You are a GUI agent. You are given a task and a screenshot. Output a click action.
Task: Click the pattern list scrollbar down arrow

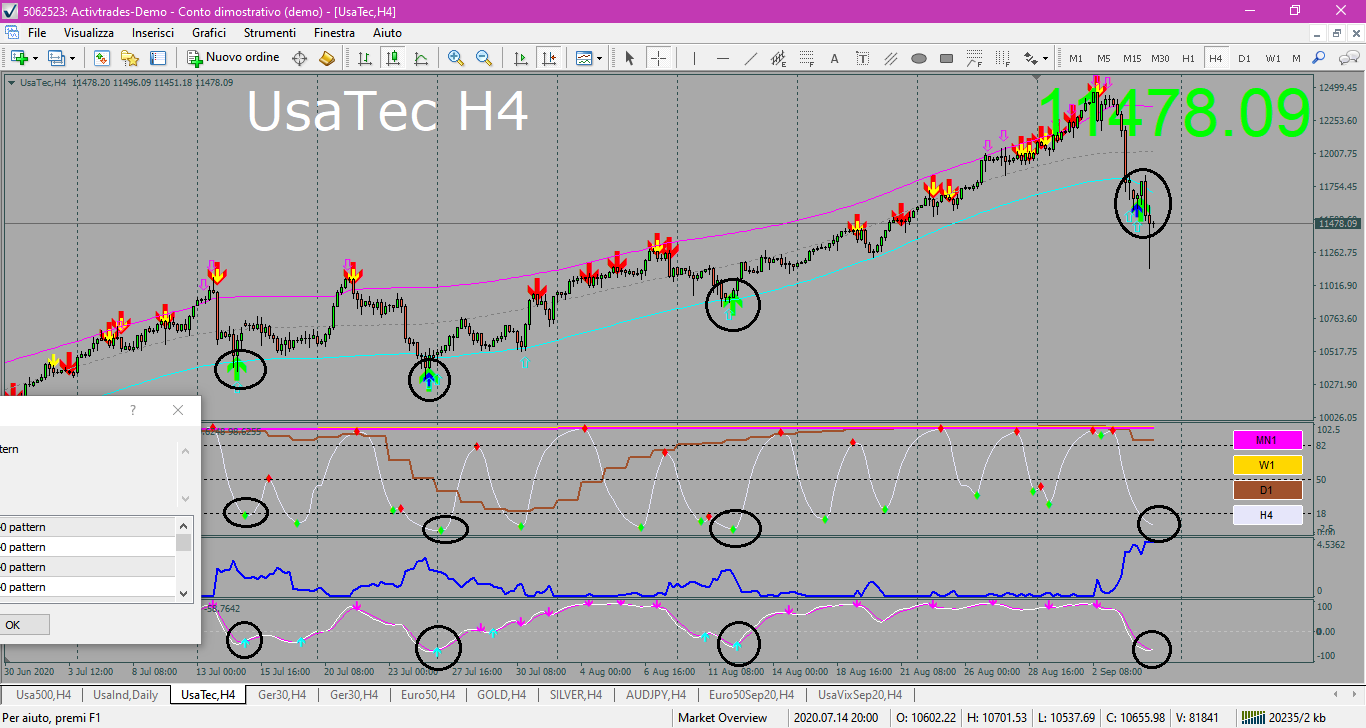pyautogui.click(x=183, y=592)
